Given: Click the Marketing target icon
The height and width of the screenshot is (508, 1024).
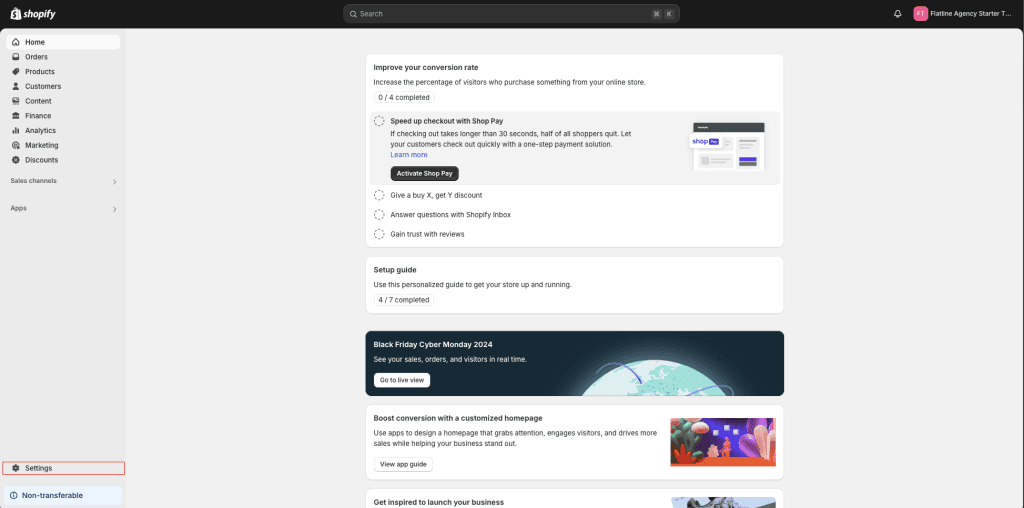Looking at the screenshot, I should point(16,145).
